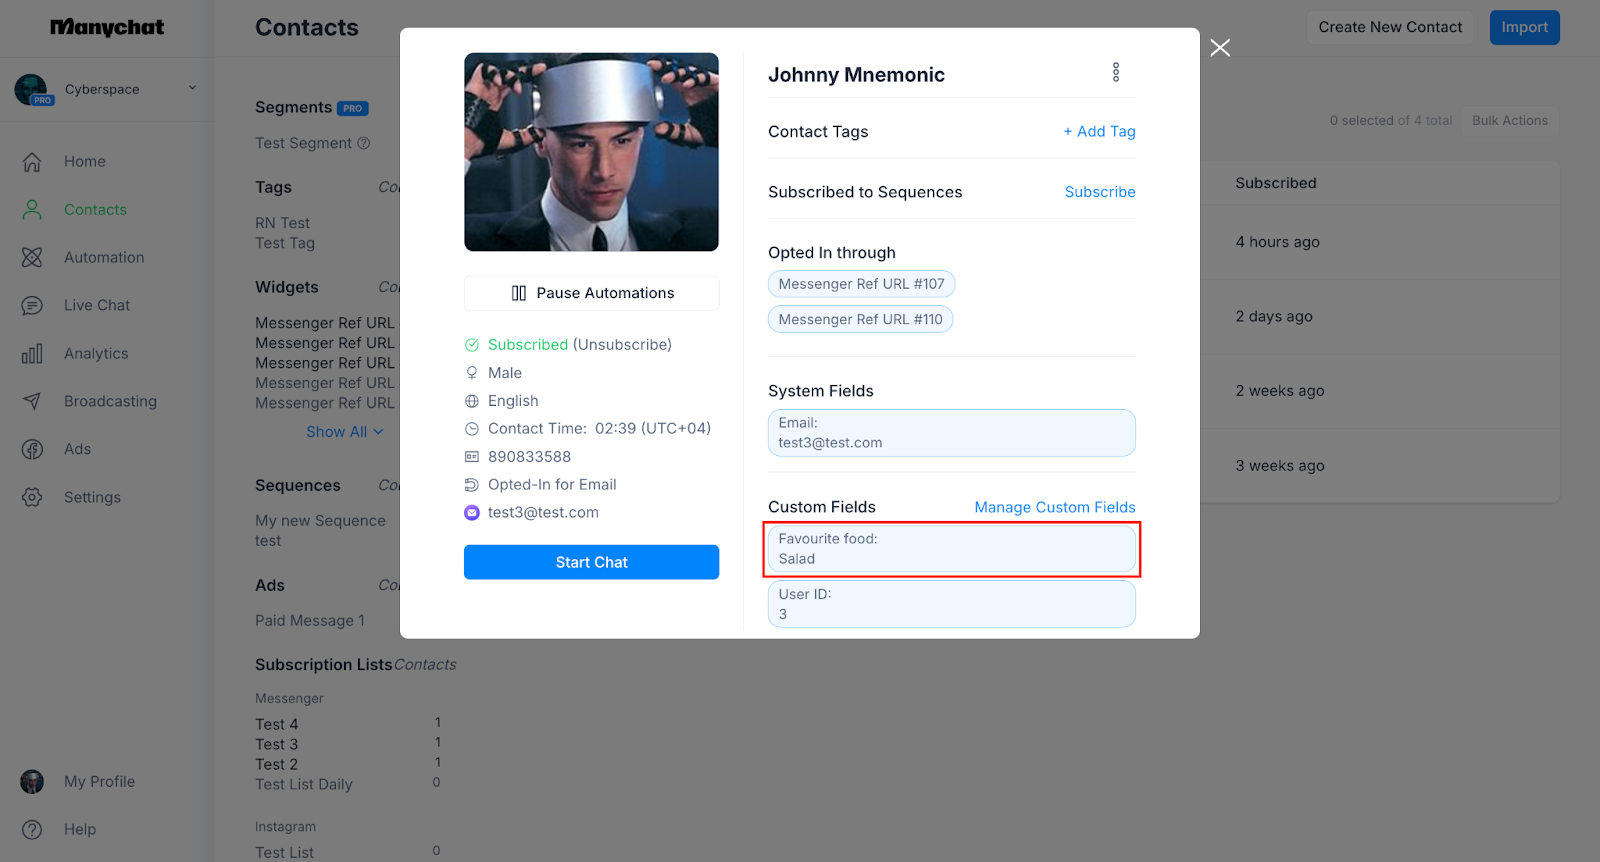1600x862 pixels.
Task: Click the Live Chat sidebar icon
Action: click(32, 306)
